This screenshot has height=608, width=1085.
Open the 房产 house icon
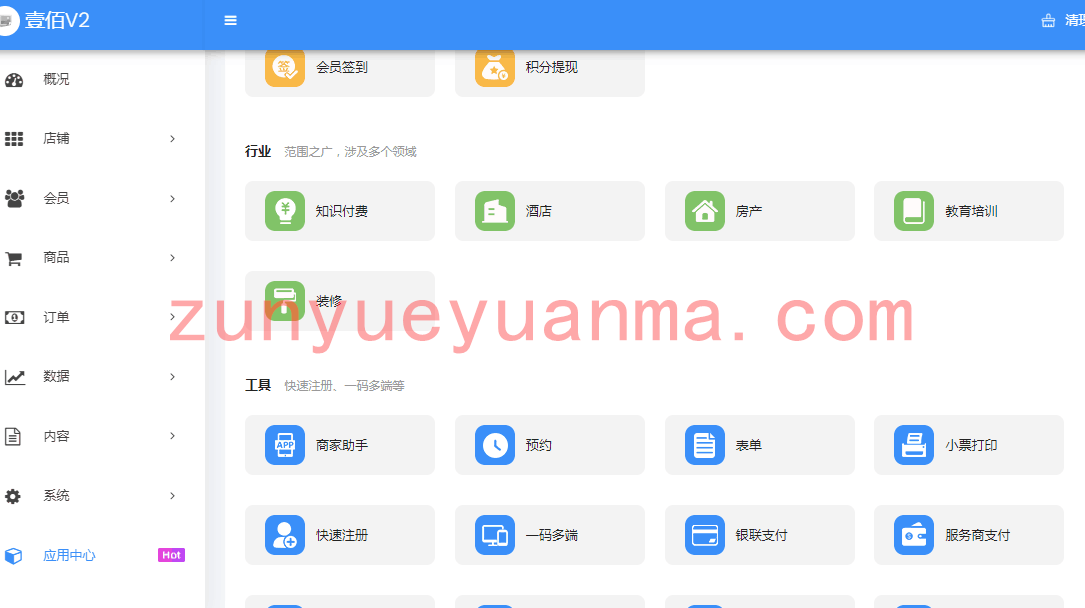705,211
